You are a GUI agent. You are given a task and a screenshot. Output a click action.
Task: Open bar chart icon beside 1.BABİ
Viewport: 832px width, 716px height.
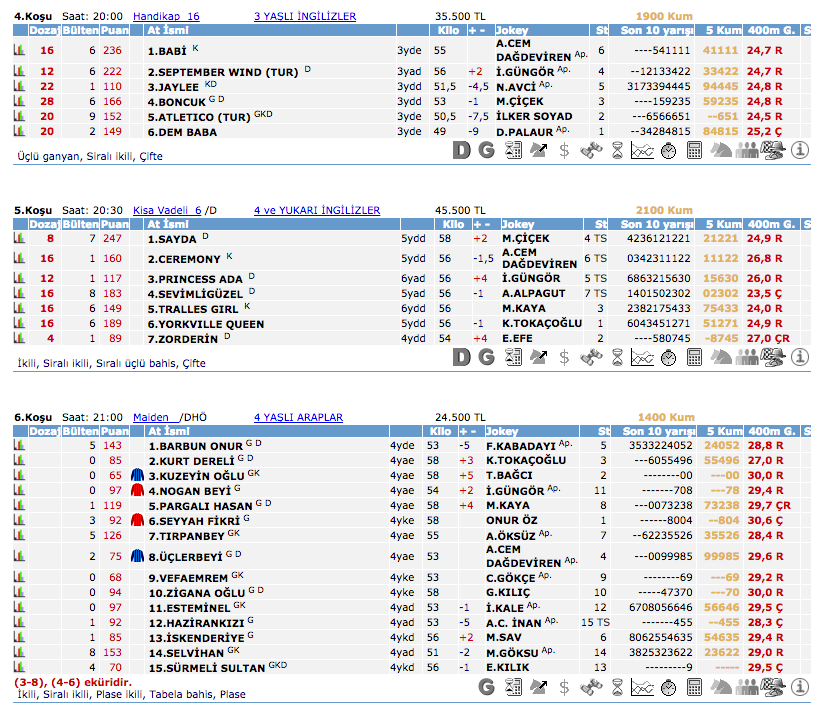(x=19, y=50)
